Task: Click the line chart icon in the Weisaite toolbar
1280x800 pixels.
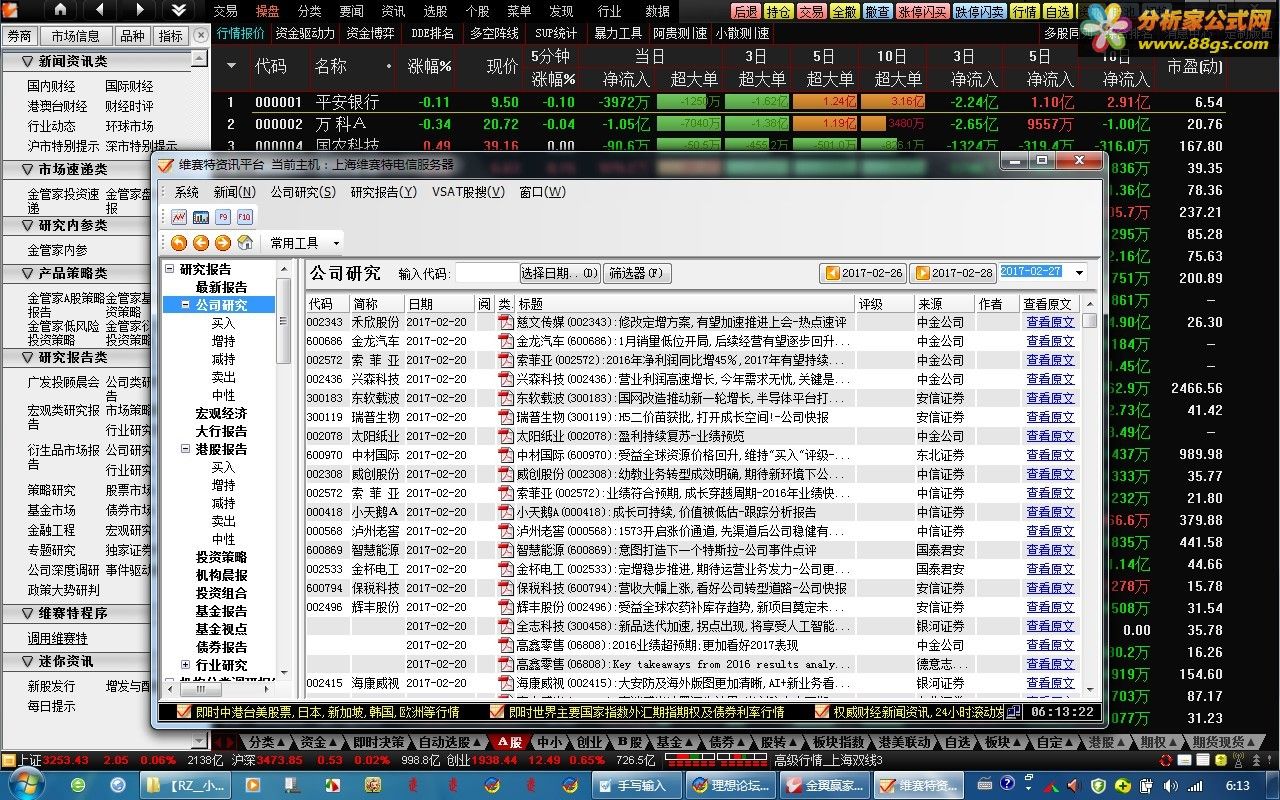Action: pos(179,216)
